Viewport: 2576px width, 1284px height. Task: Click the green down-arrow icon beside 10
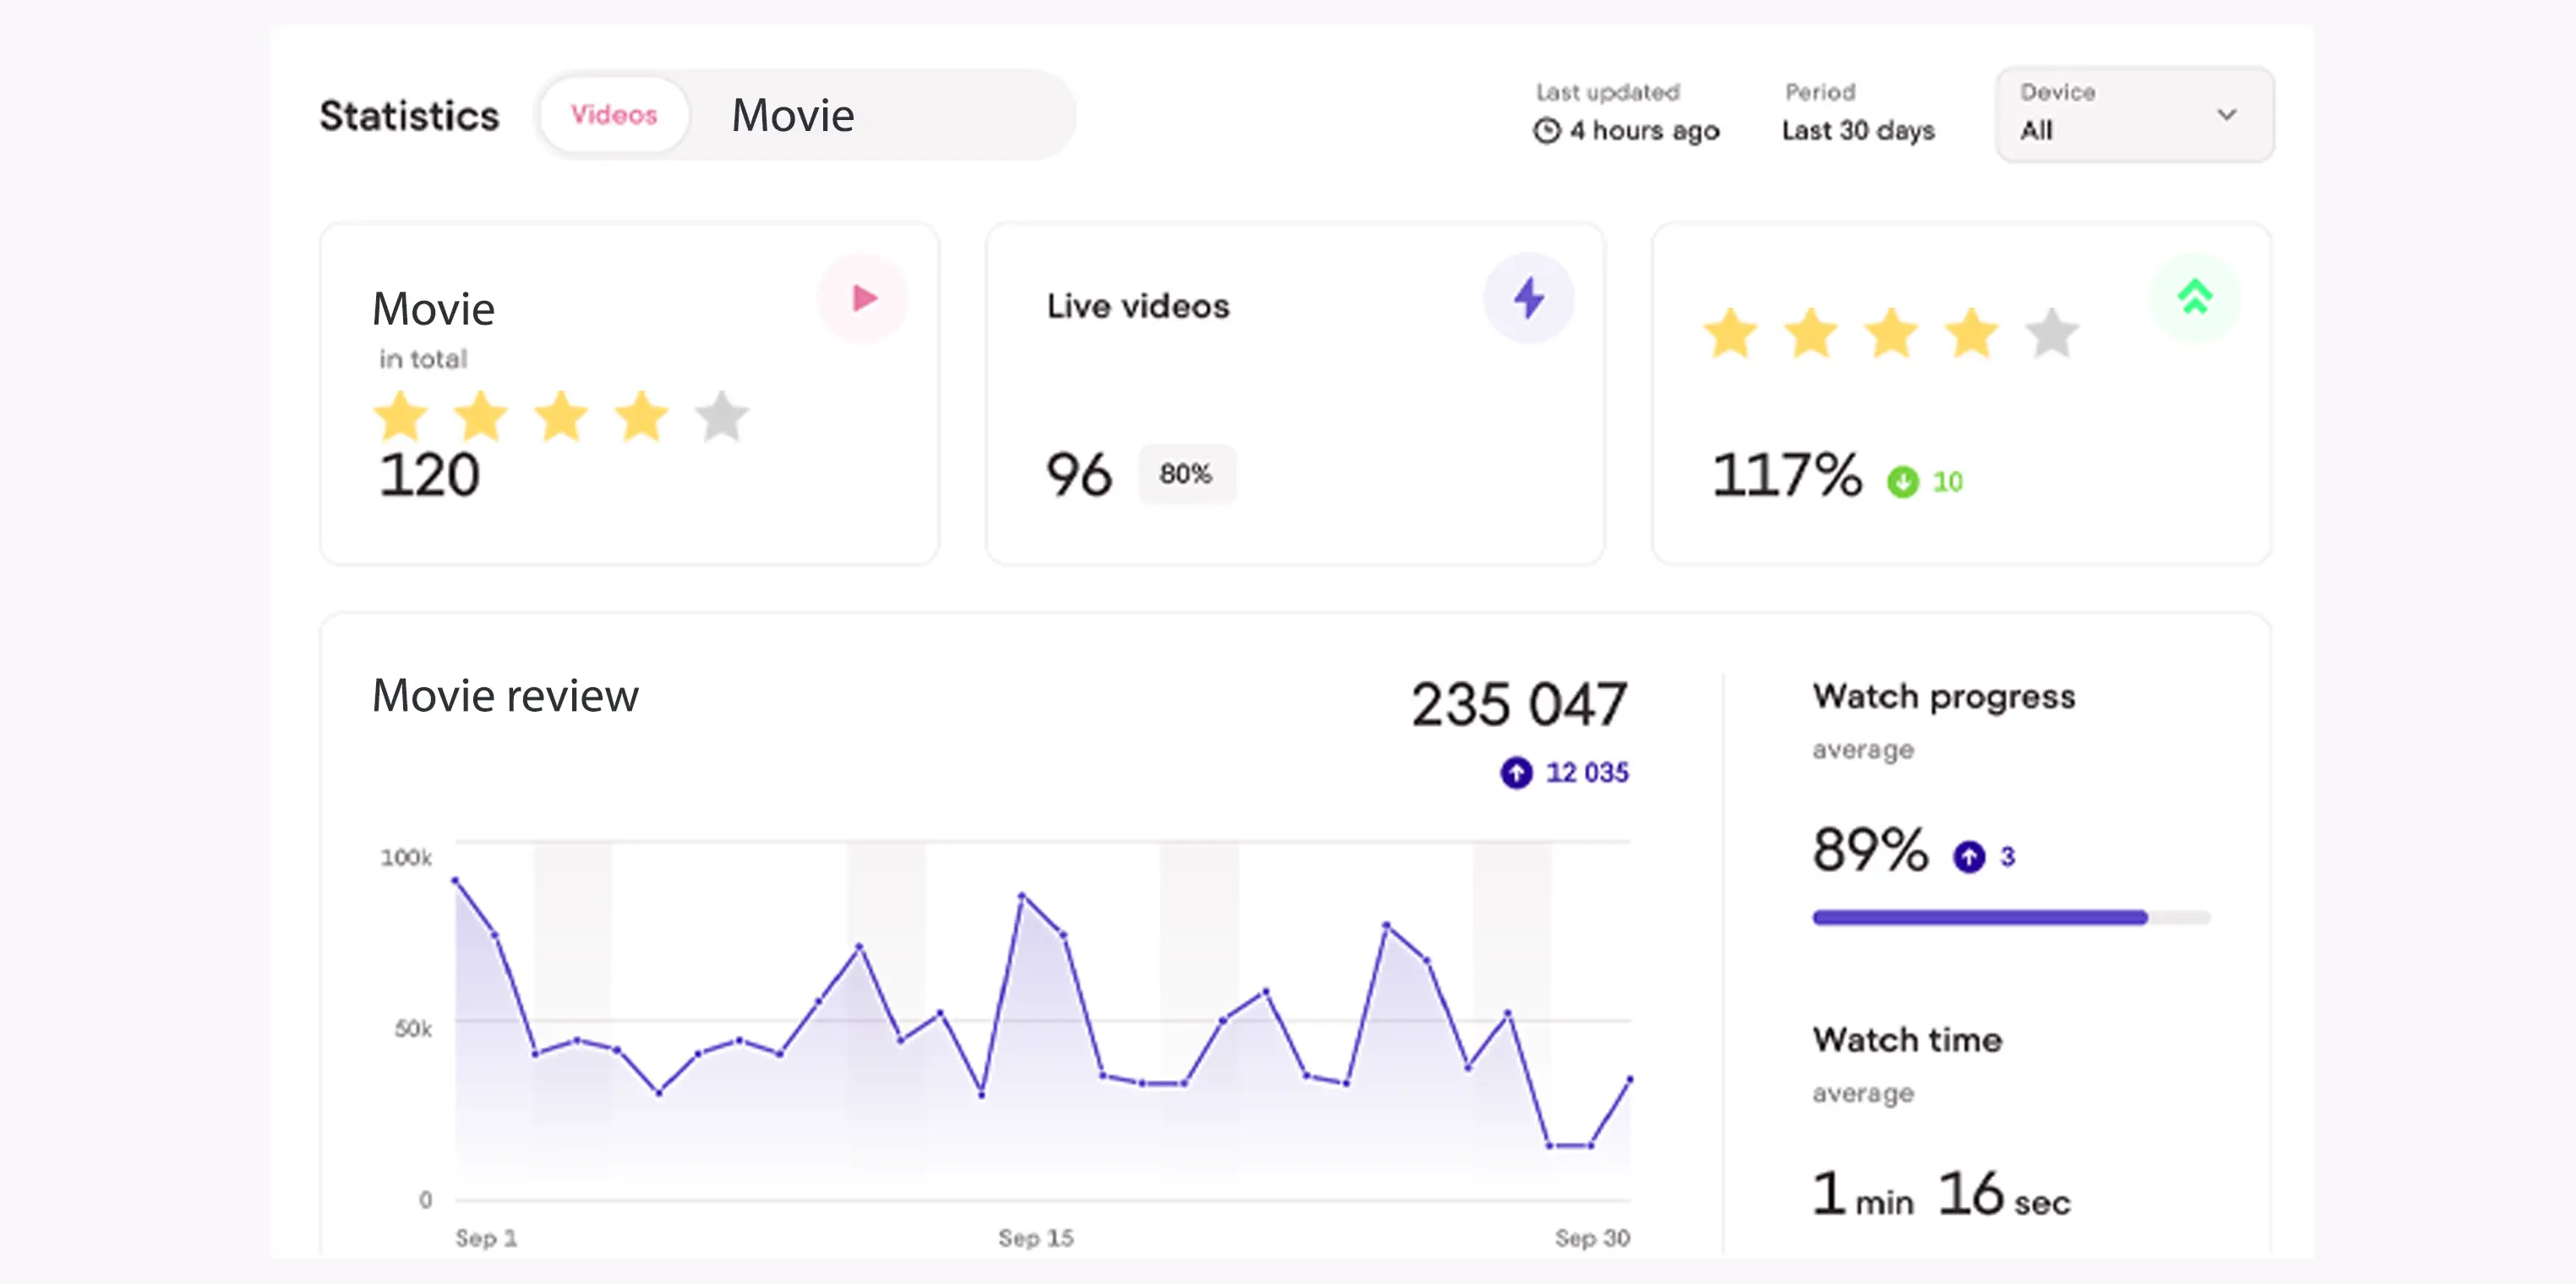[x=1902, y=482]
